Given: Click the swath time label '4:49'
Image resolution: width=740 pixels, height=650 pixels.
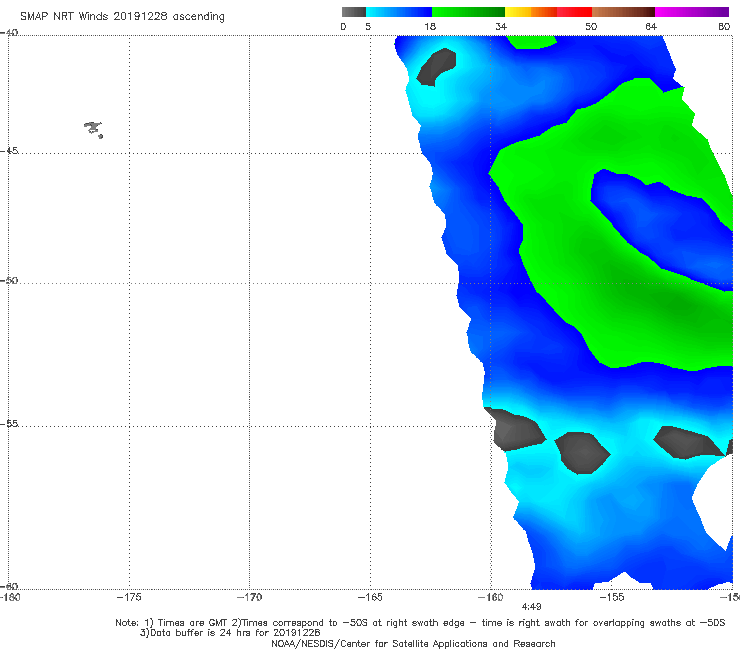Looking at the screenshot, I should point(531,607).
